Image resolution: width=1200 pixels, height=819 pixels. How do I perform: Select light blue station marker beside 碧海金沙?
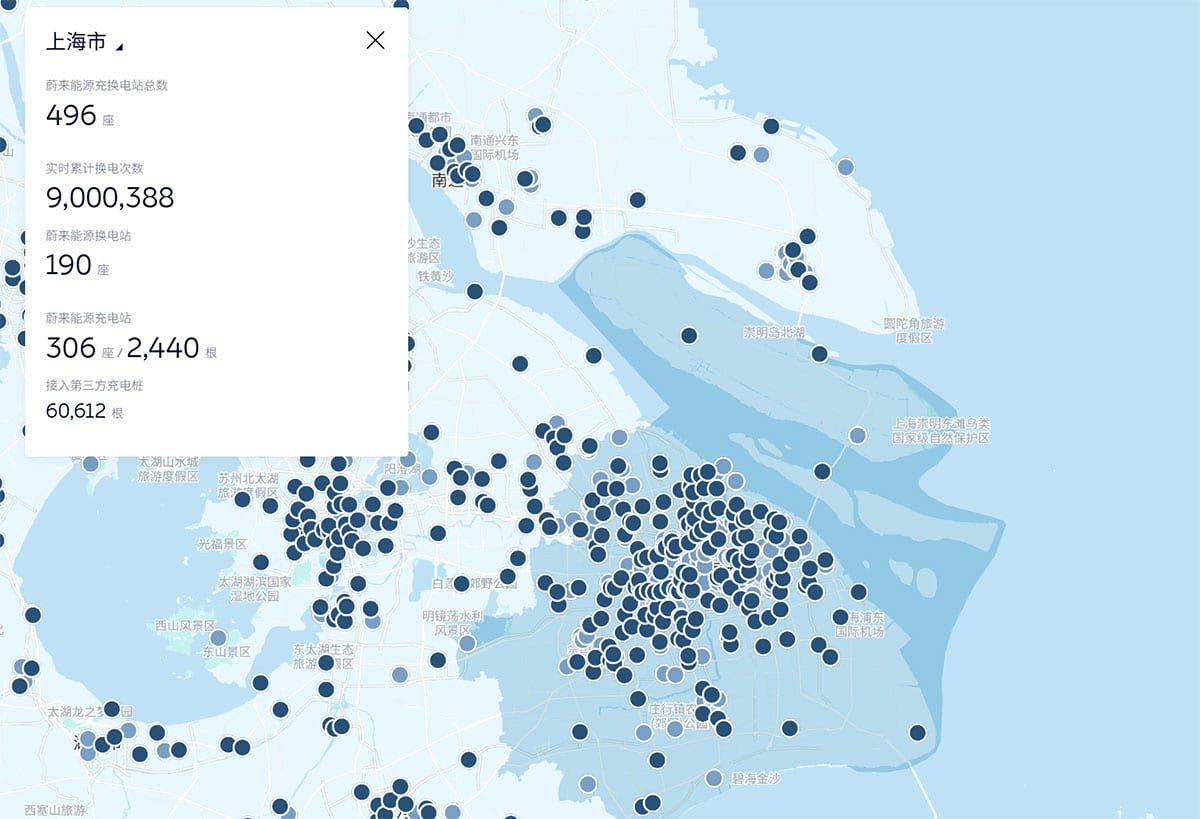click(x=714, y=778)
